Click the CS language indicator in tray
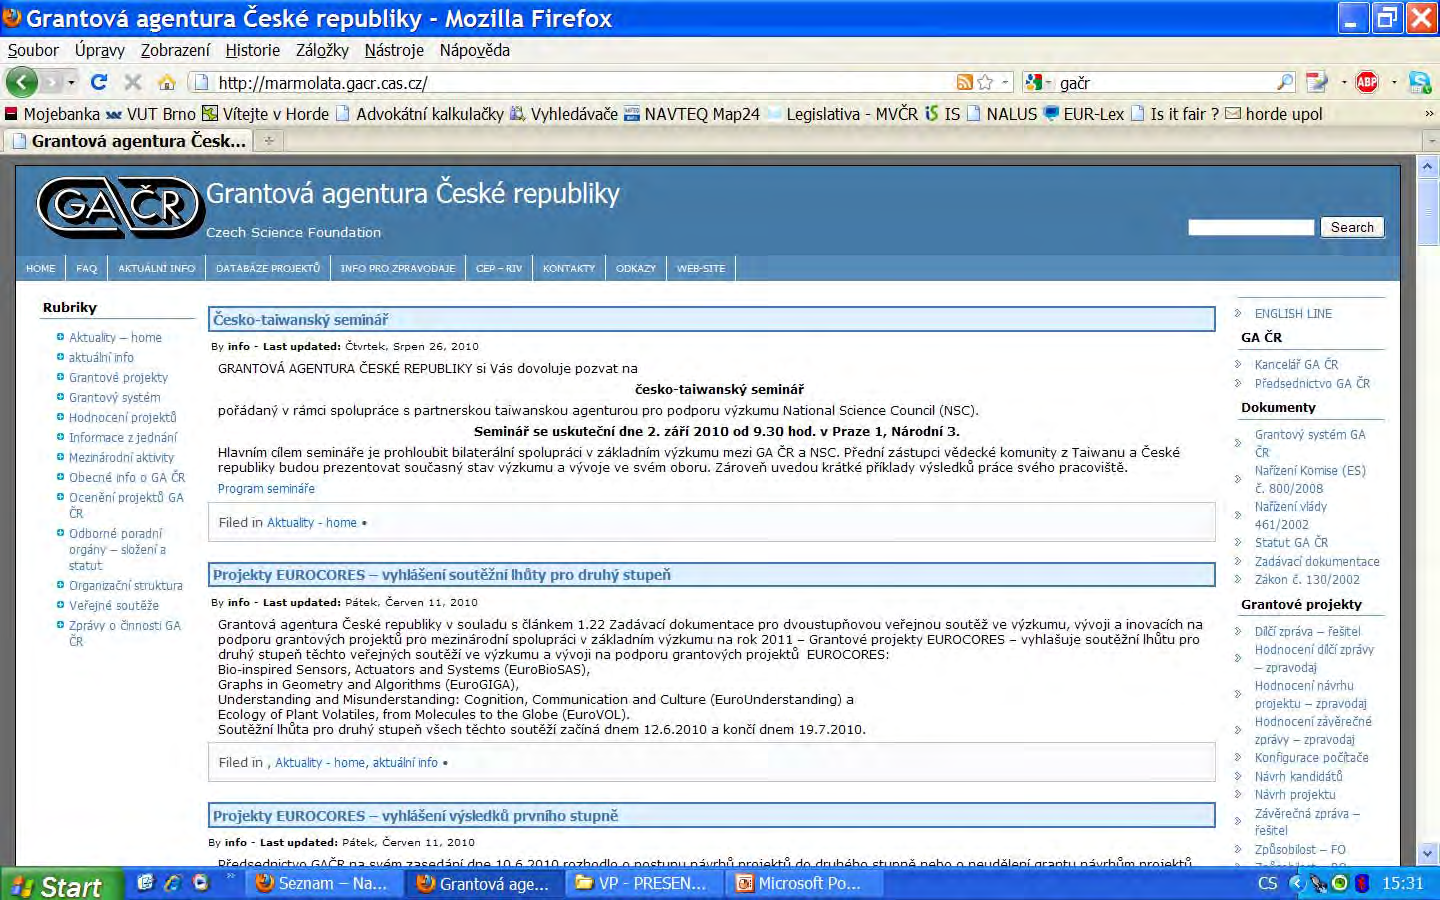This screenshot has width=1440, height=900. 1267,884
